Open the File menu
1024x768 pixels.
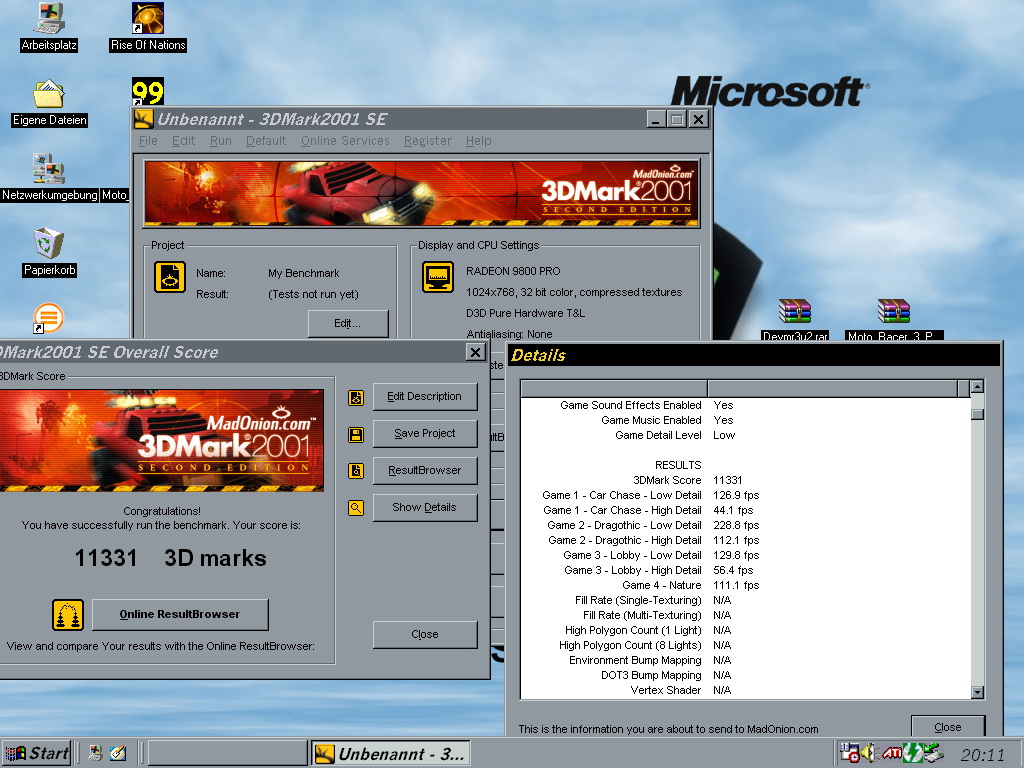(x=148, y=141)
